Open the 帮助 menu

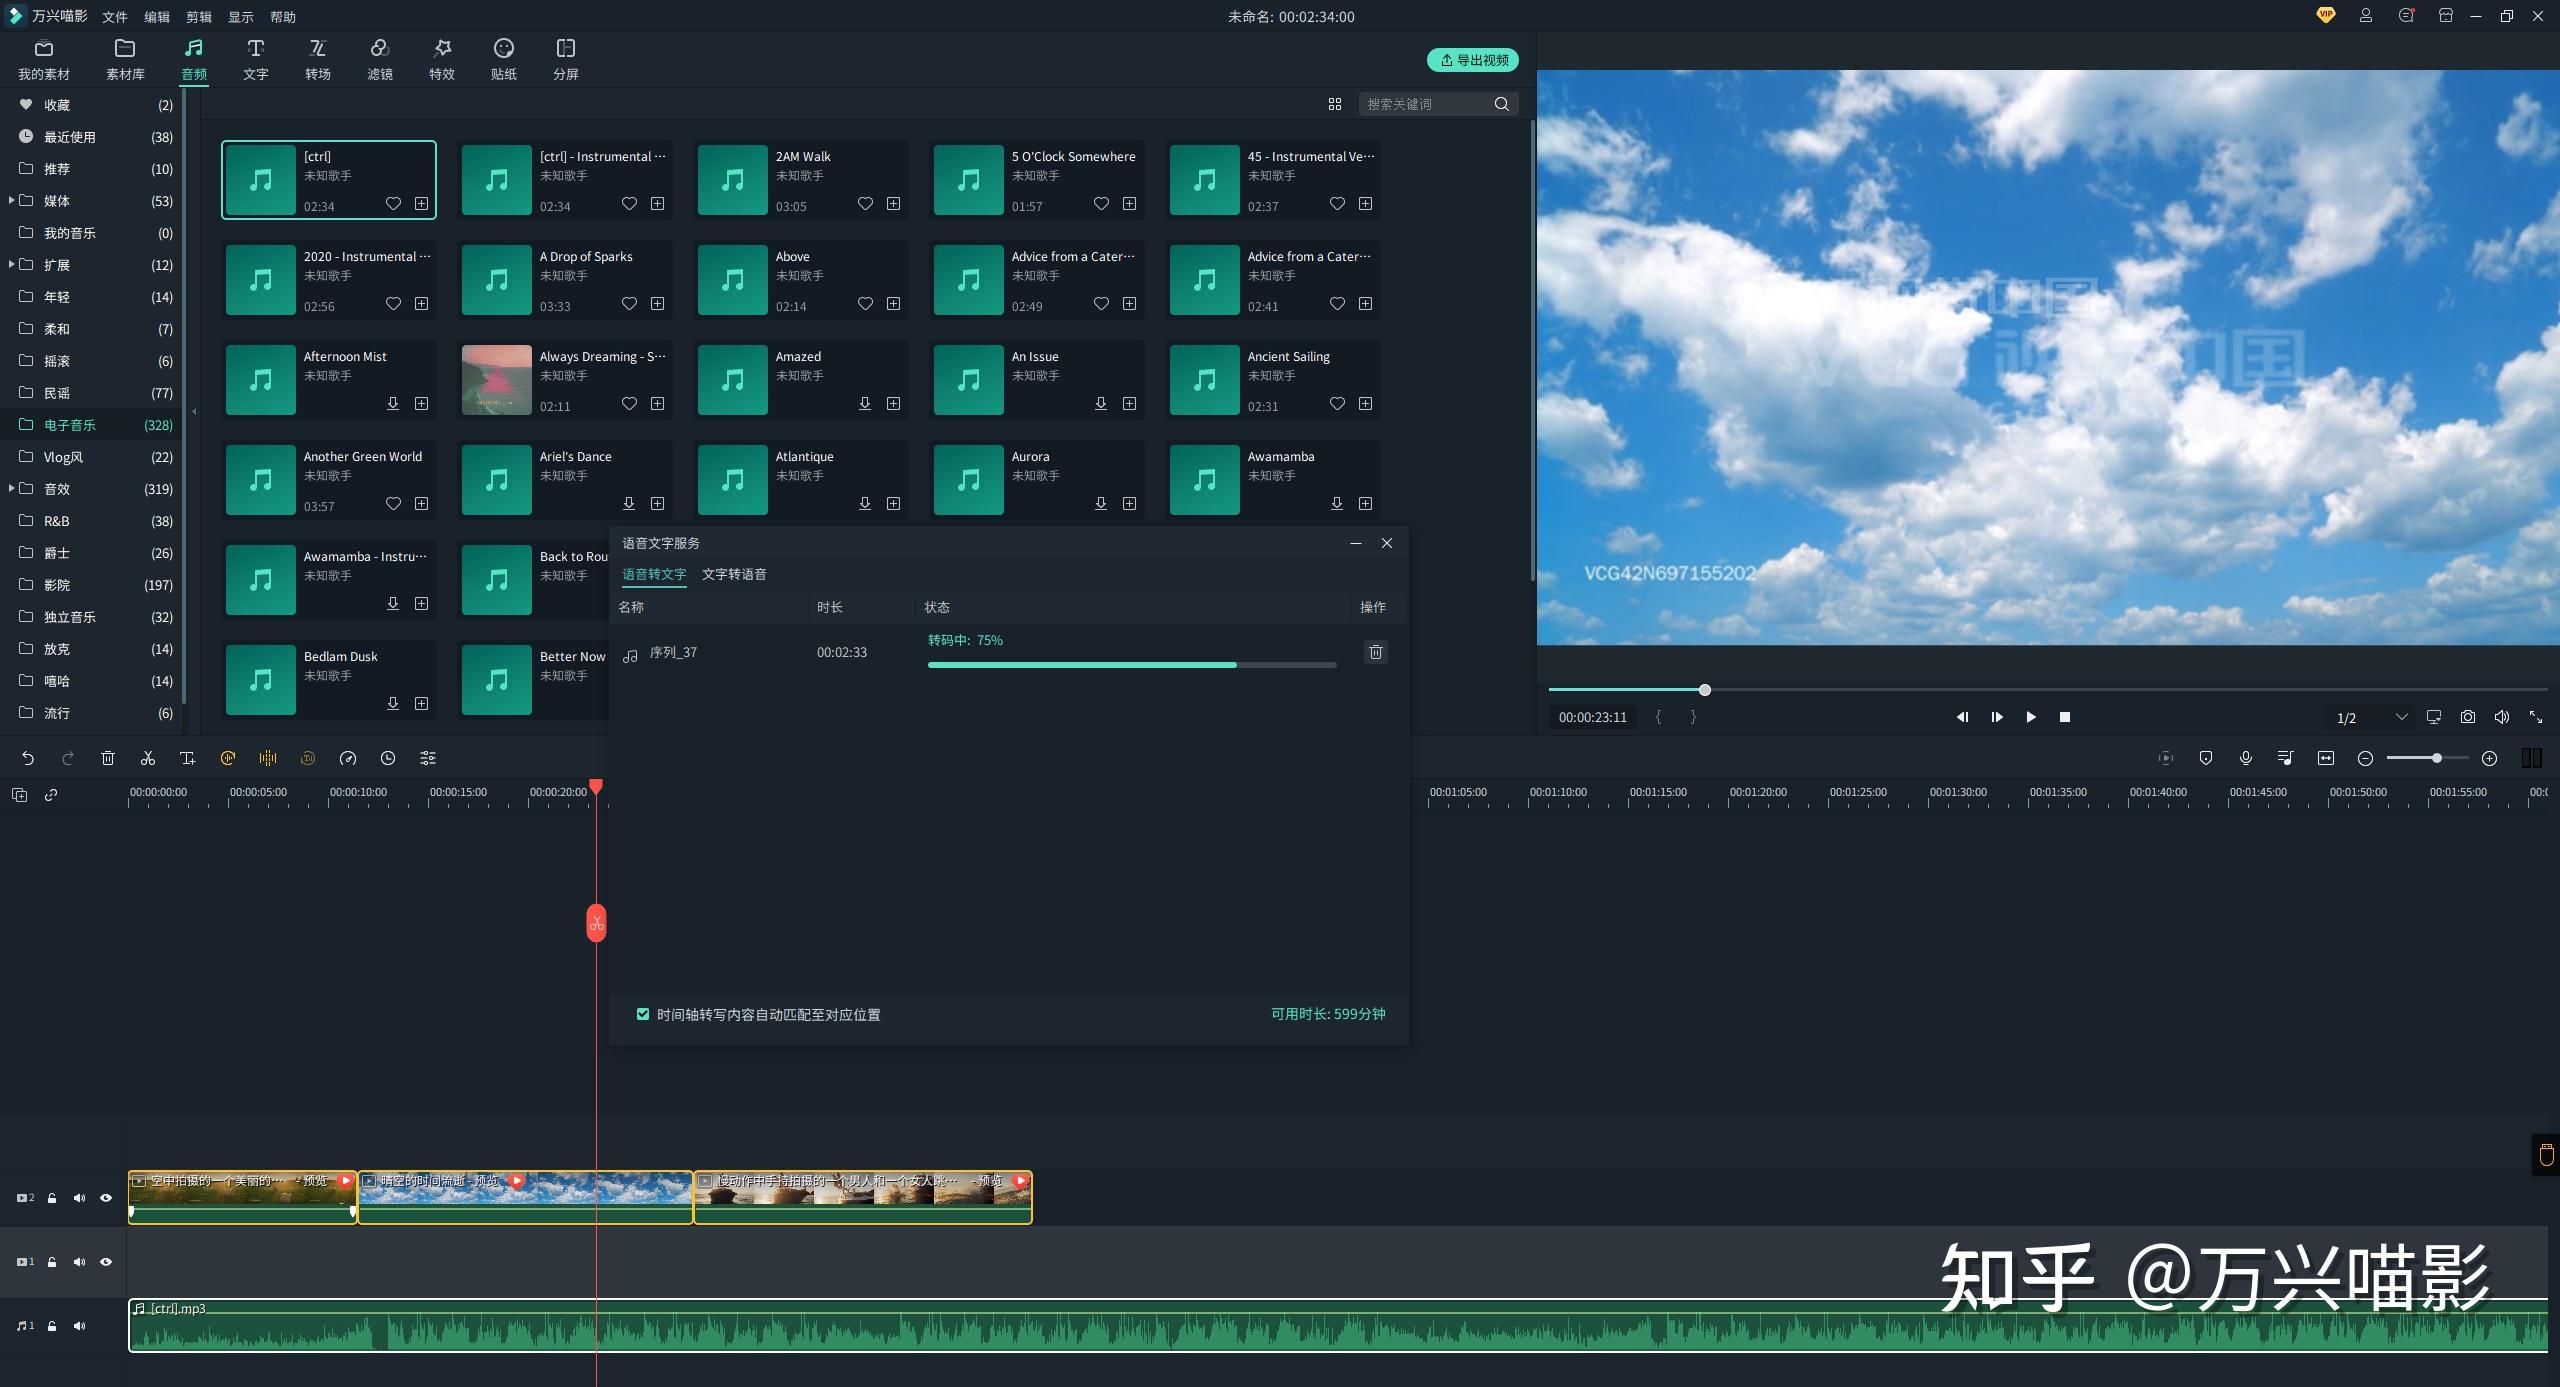283,17
